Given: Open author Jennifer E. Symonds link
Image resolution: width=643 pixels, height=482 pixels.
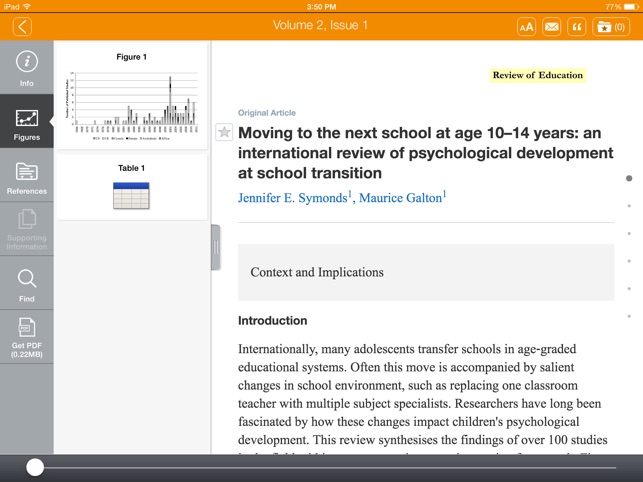Looking at the screenshot, I should tap(294, 198).
